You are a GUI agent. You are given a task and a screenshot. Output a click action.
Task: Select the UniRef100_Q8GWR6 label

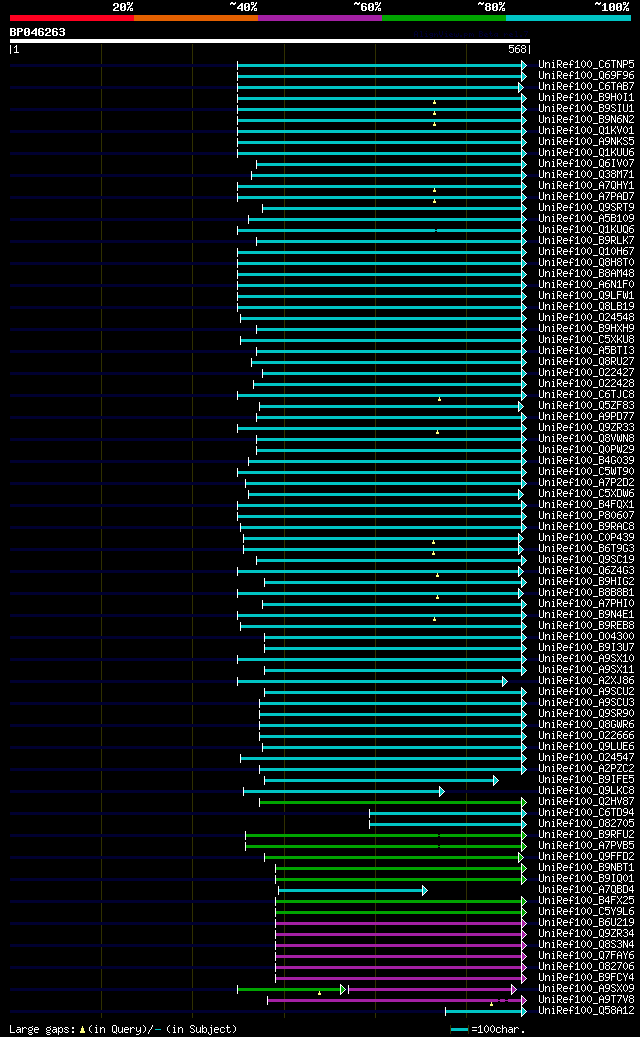pyautogui.click(x=586, y=724)
